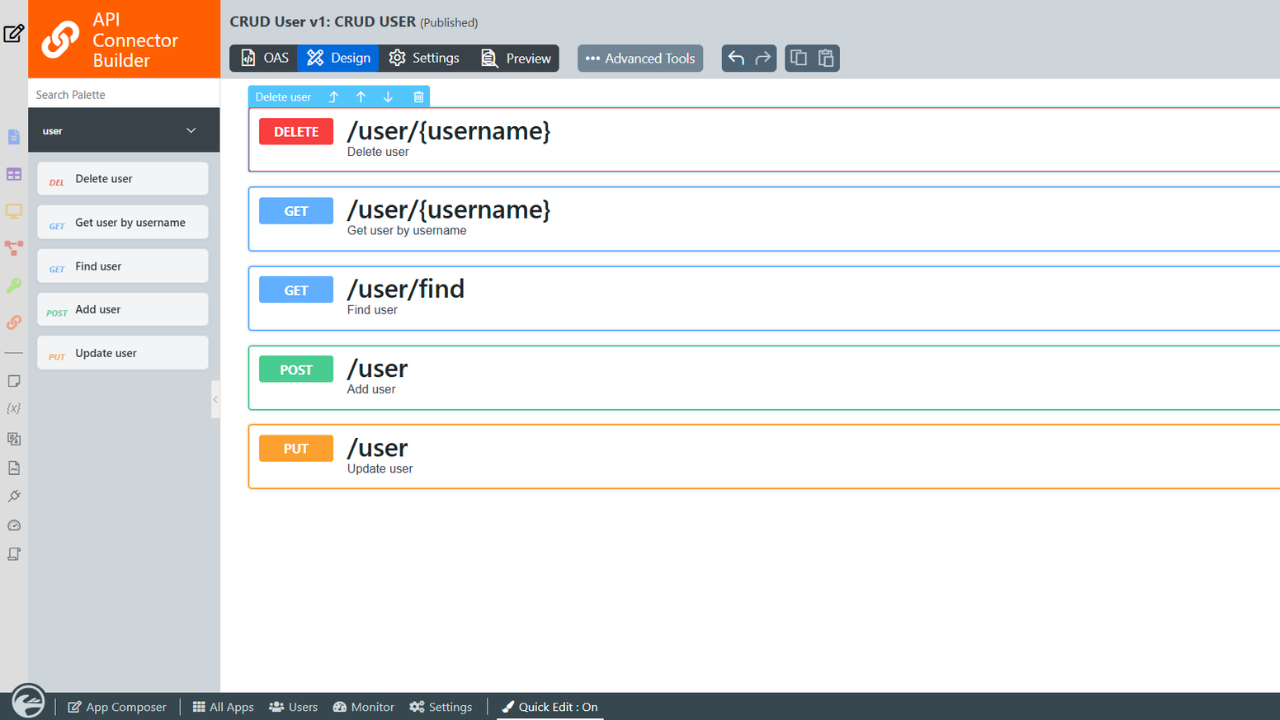The width and height of the screenshot is (1280, 720).
Task: Click the copy icon in toolbar
Action: (798, 58)
